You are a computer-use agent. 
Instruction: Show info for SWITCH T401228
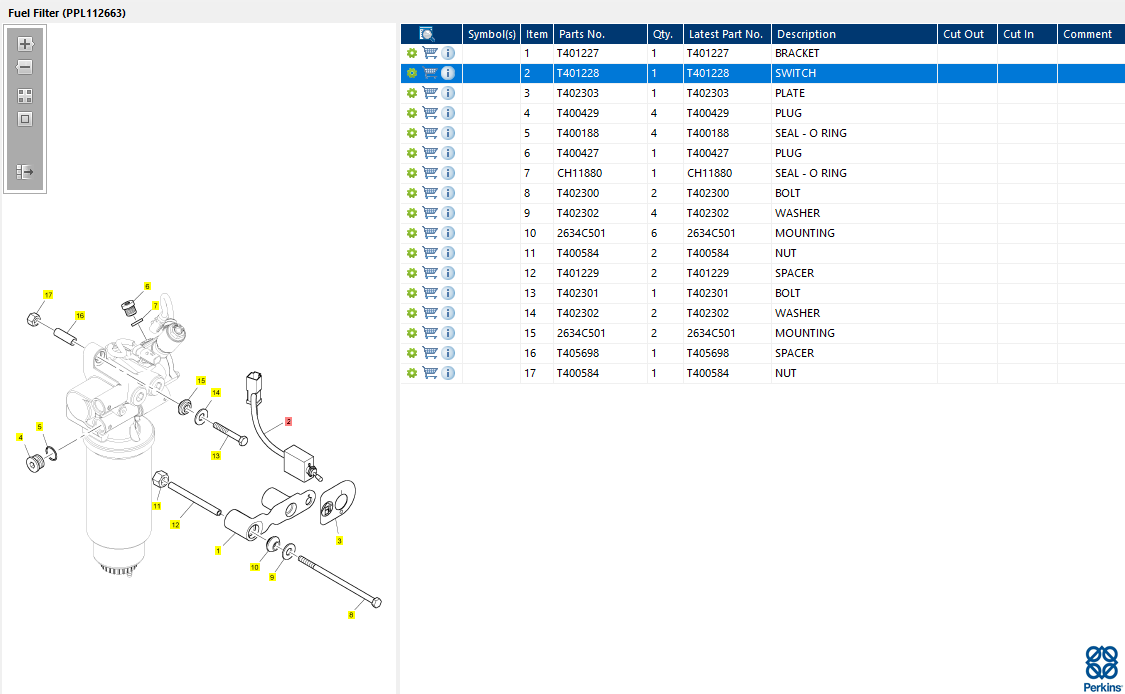pos(448,73)
